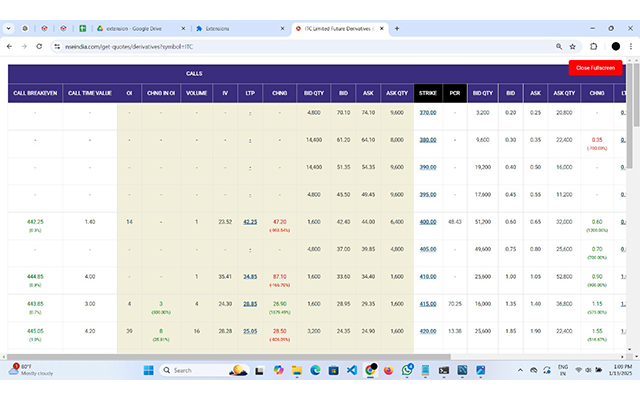Open the clock showing 1:09 PM

620,370
